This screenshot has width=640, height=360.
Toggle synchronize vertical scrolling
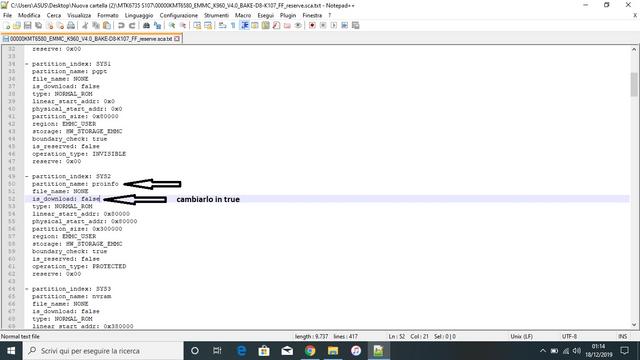(x=197, y=25)
